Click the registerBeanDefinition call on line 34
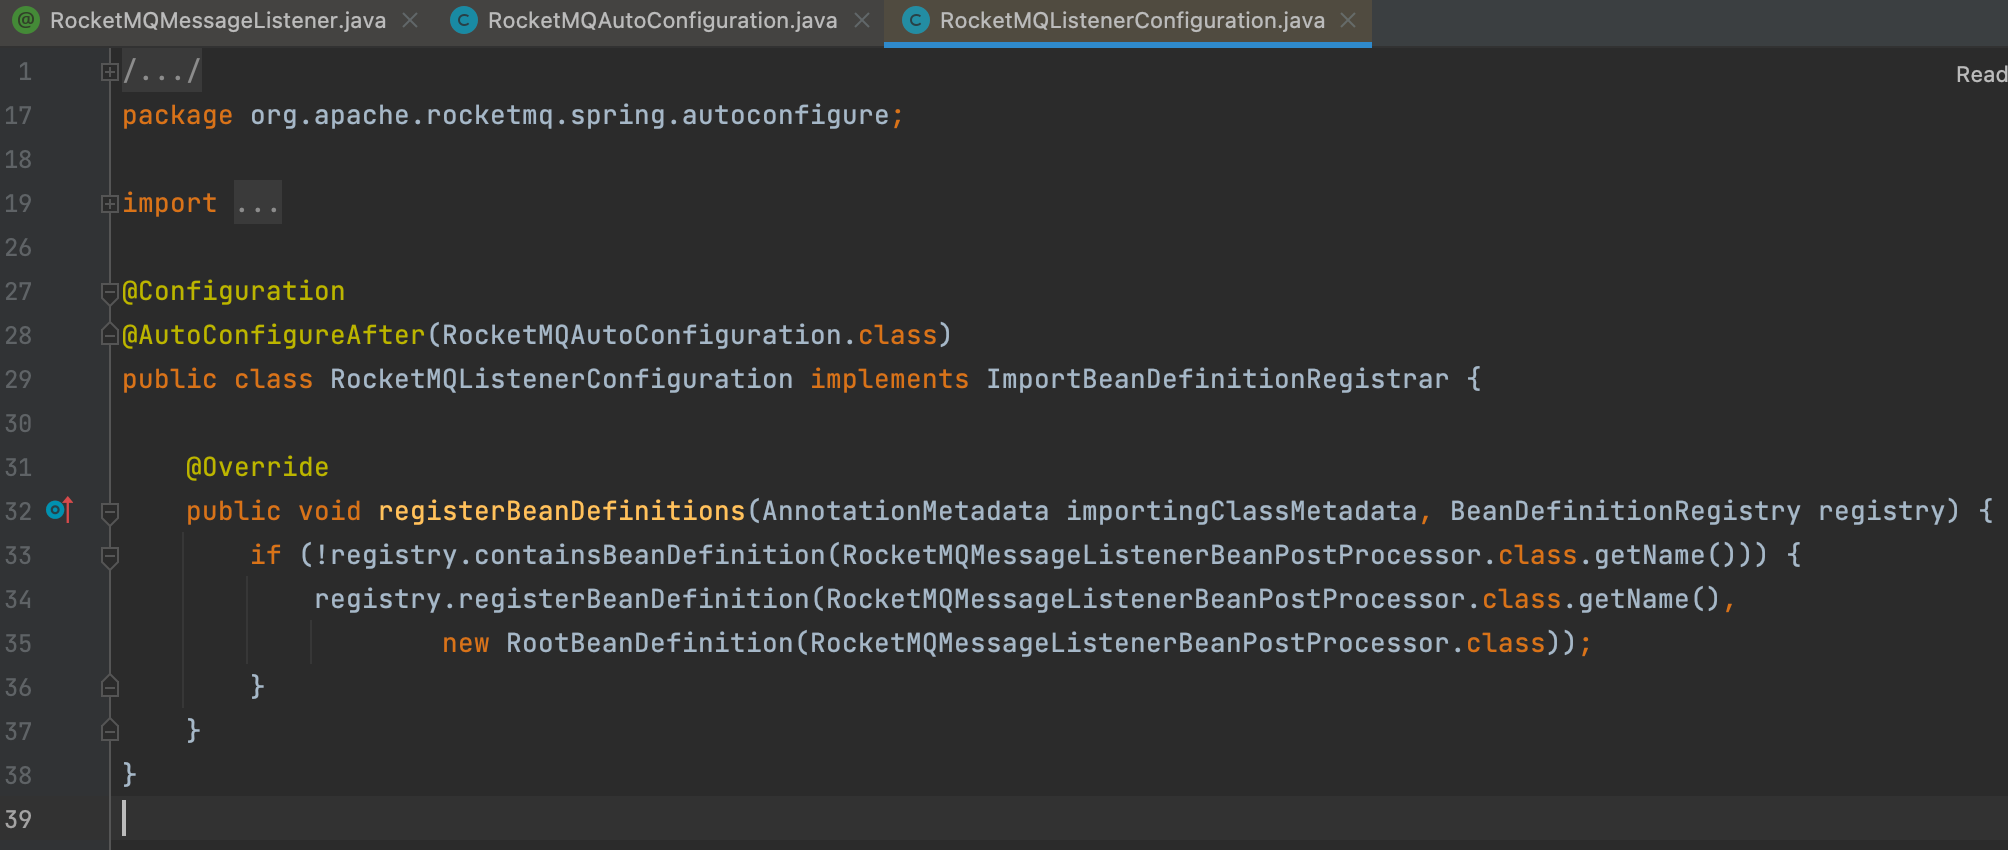 [633, 600]
